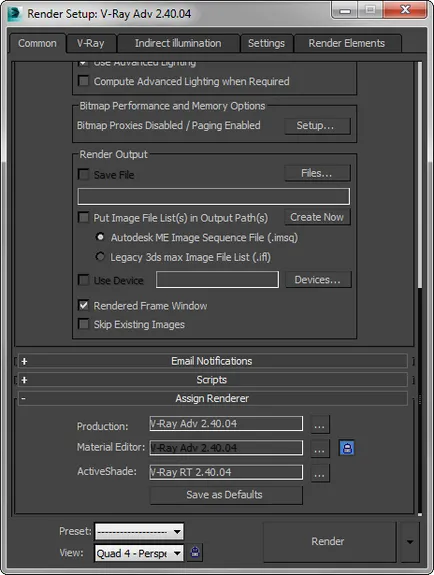Start rendering with the Render button
Screen dimensions: 434x575
click(x=329, y=542)
